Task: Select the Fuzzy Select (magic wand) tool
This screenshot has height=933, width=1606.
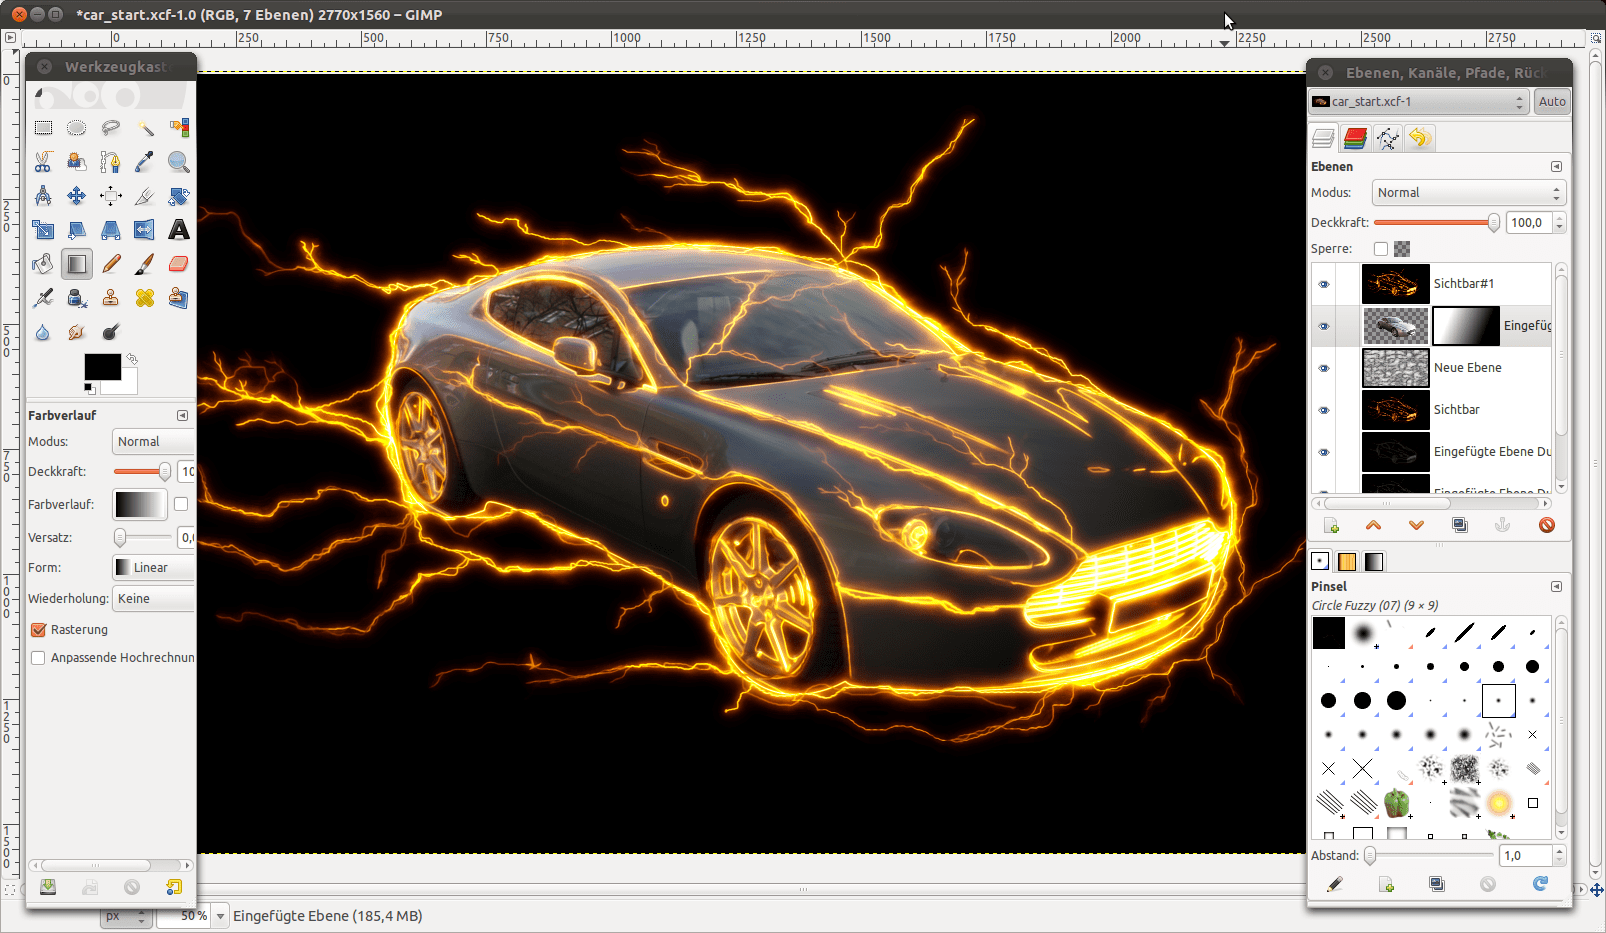Action: [x=145, y=128]
